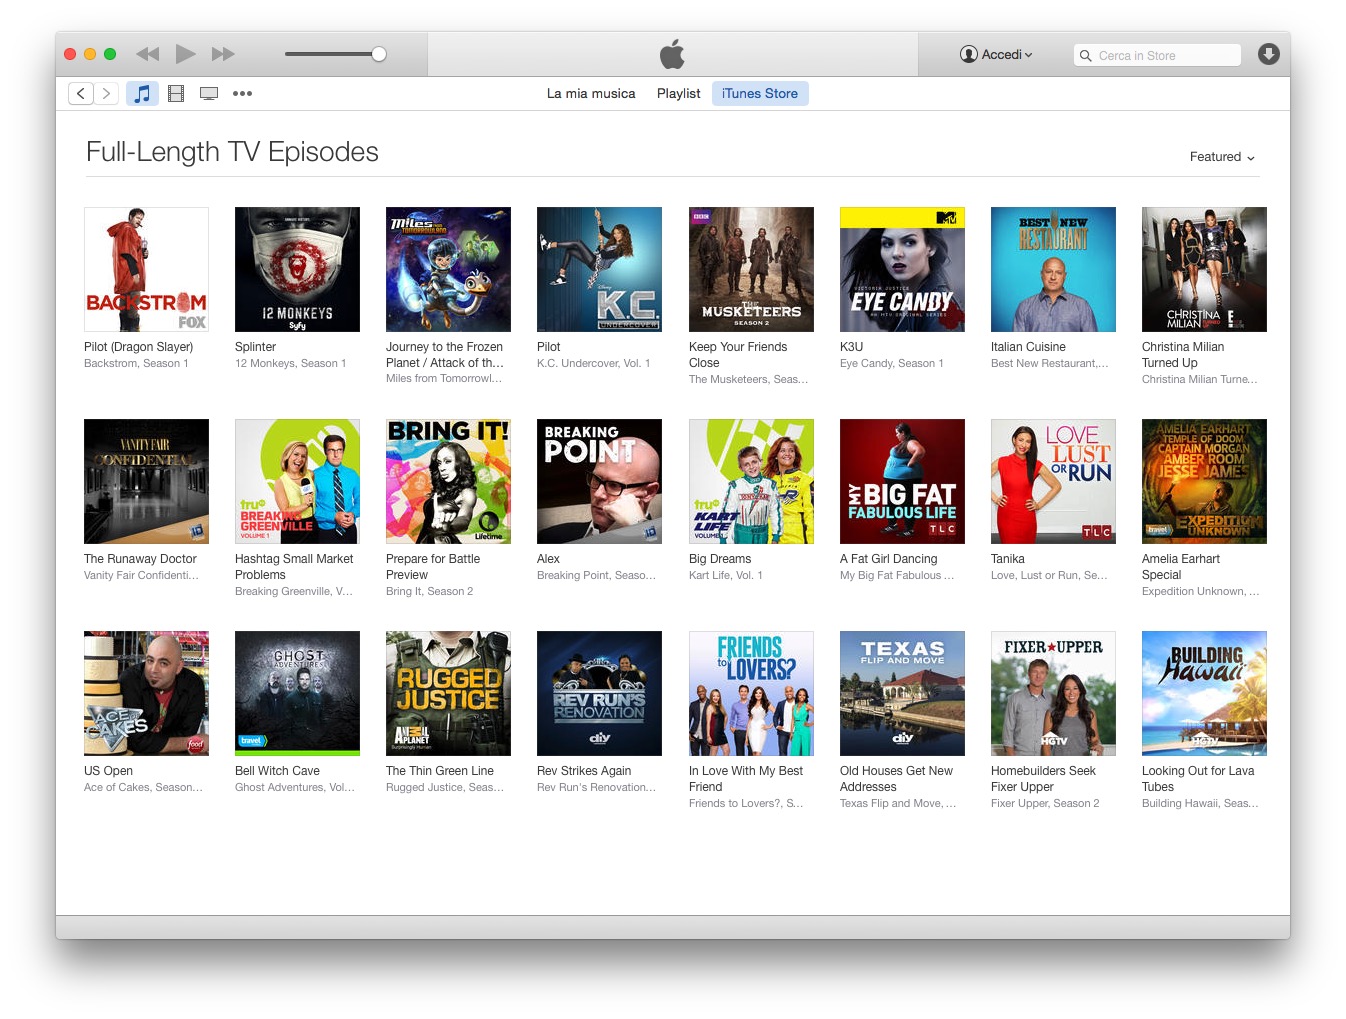Screen dimensions: 1346x1019
Task: Open the Texas Flip and Move artwork
Action: click(x=902, y=693)
